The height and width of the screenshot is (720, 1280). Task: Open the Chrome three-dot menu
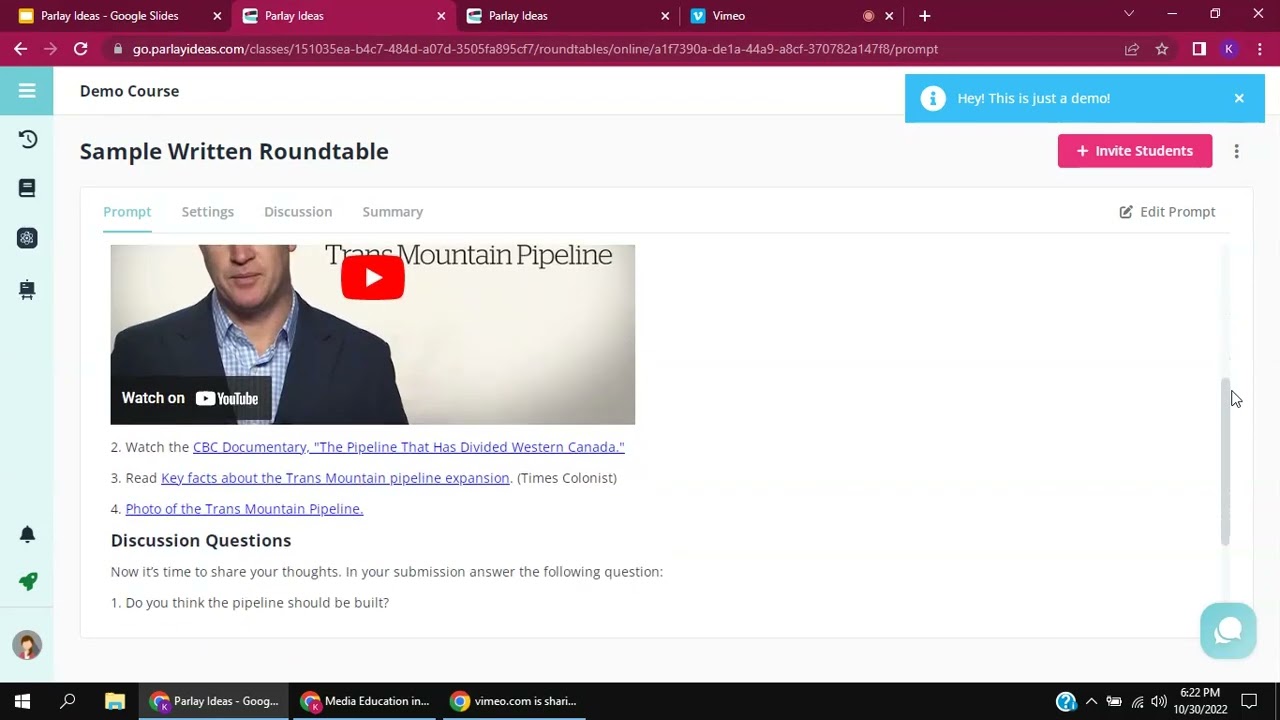(x=1259, y=49)
